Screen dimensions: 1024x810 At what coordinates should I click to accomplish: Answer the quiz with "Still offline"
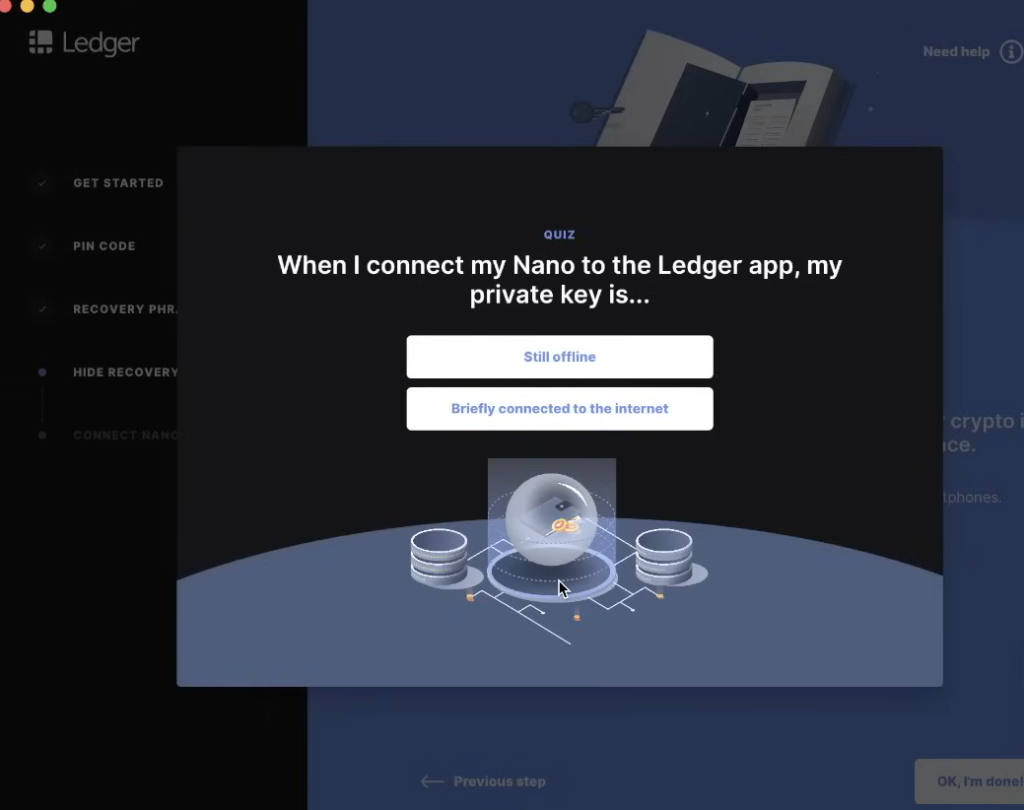pos(560,357)
